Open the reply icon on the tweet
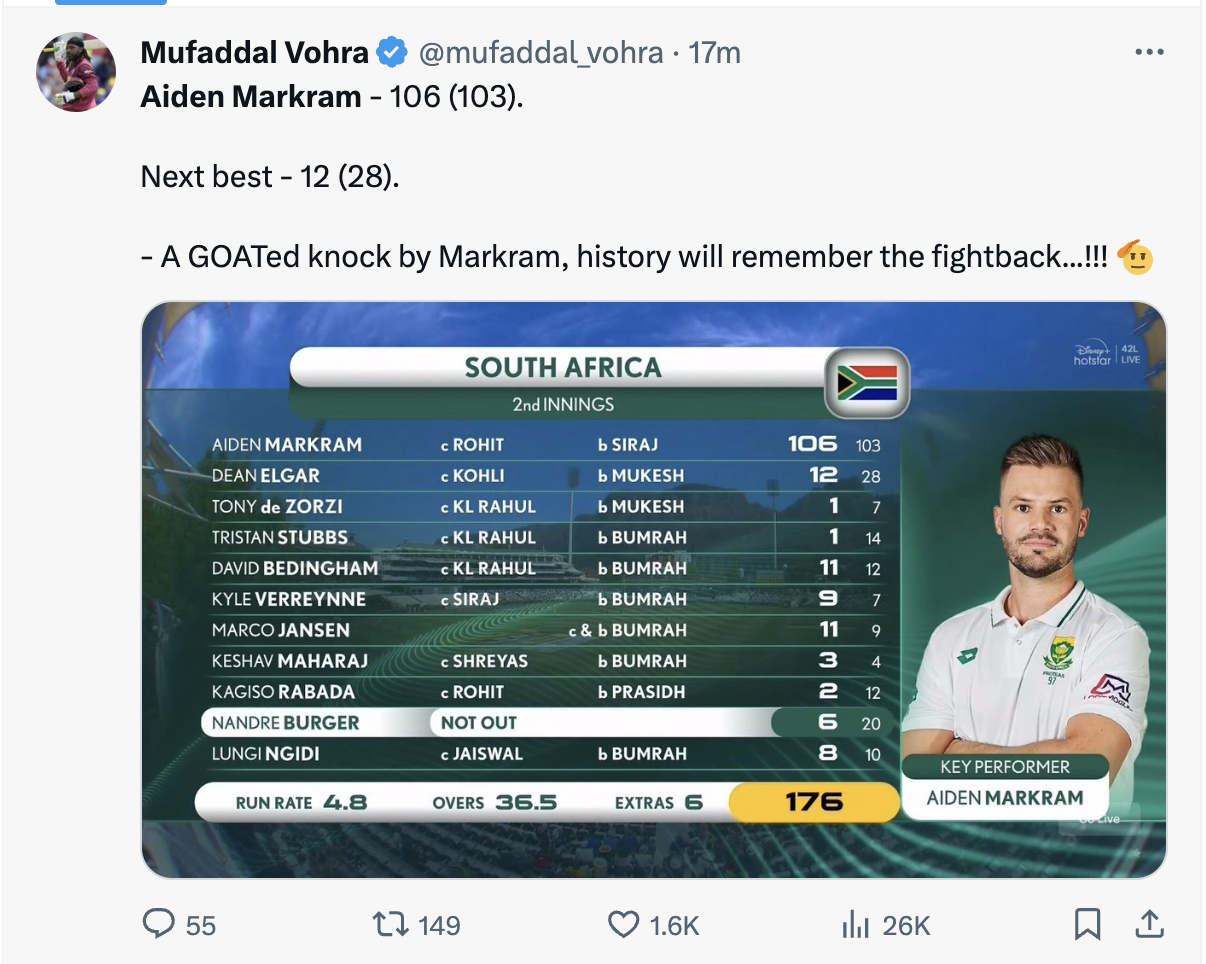Screen dimensions: 1206x964 point(159,924)
